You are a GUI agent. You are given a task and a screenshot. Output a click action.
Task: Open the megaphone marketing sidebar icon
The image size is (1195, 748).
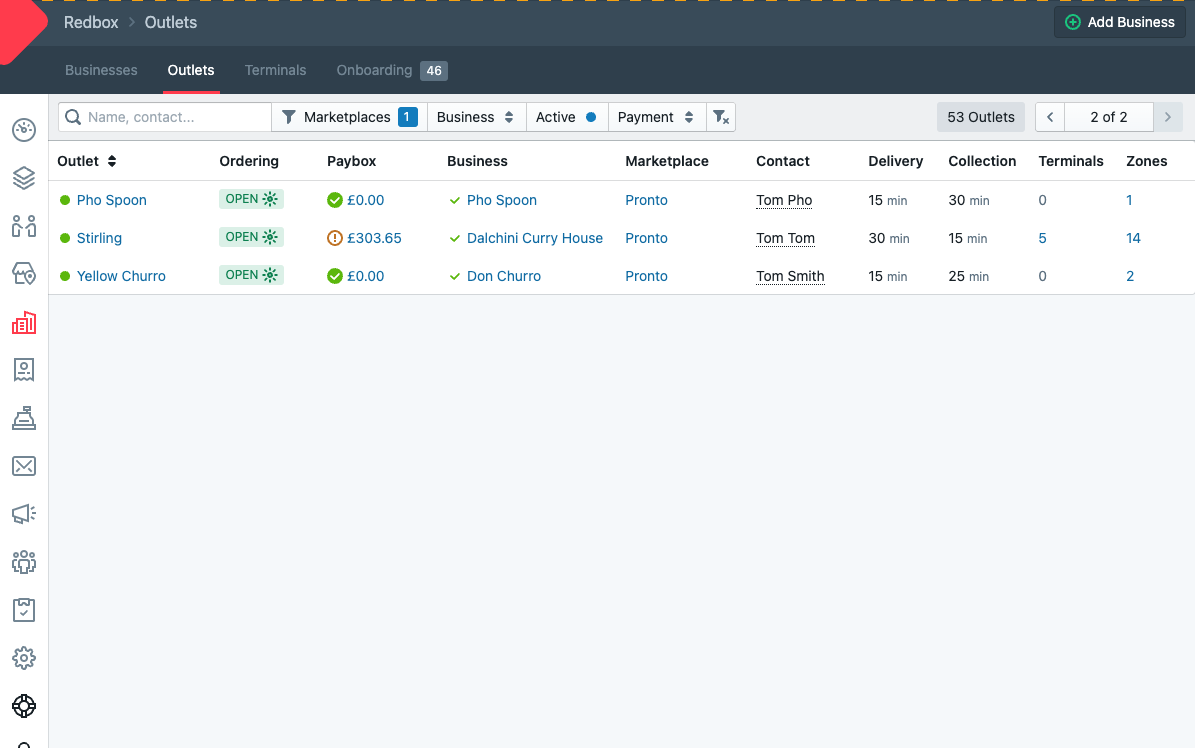[24, 514]
